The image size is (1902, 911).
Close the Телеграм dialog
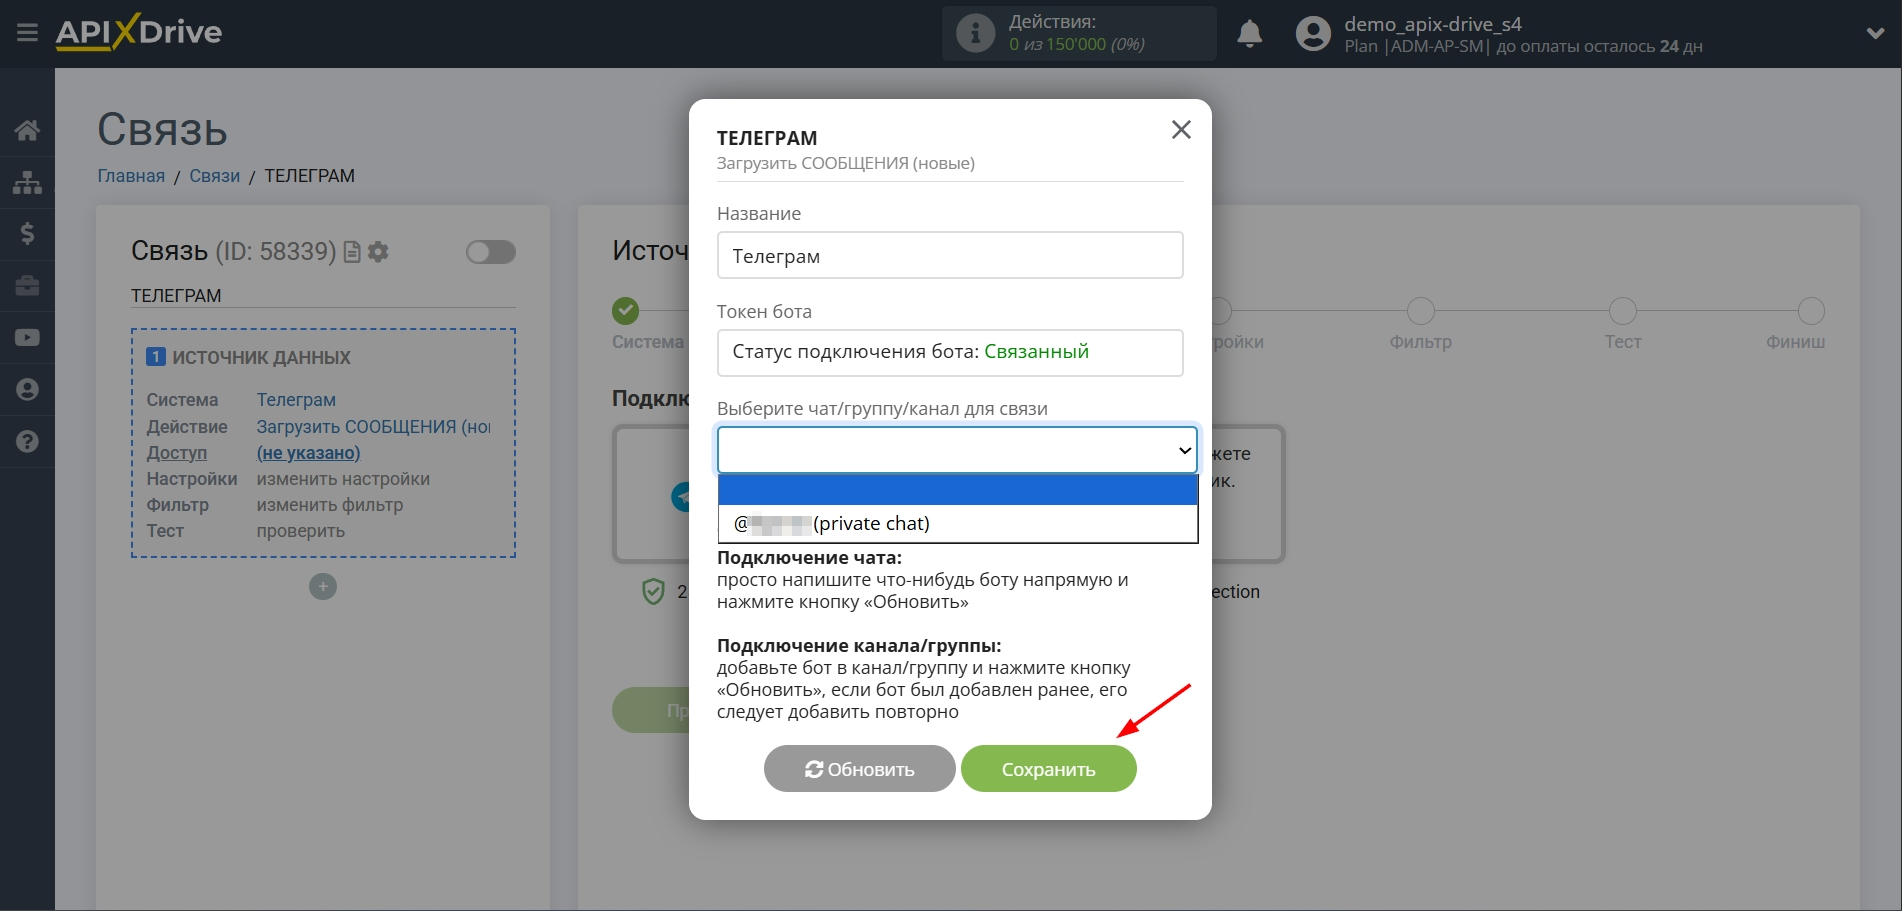tap(1181, 130)
